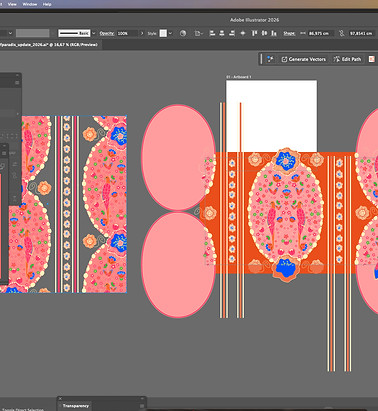
Task: Click the distribute spacing icon in control bar
Action: (243, 33)
